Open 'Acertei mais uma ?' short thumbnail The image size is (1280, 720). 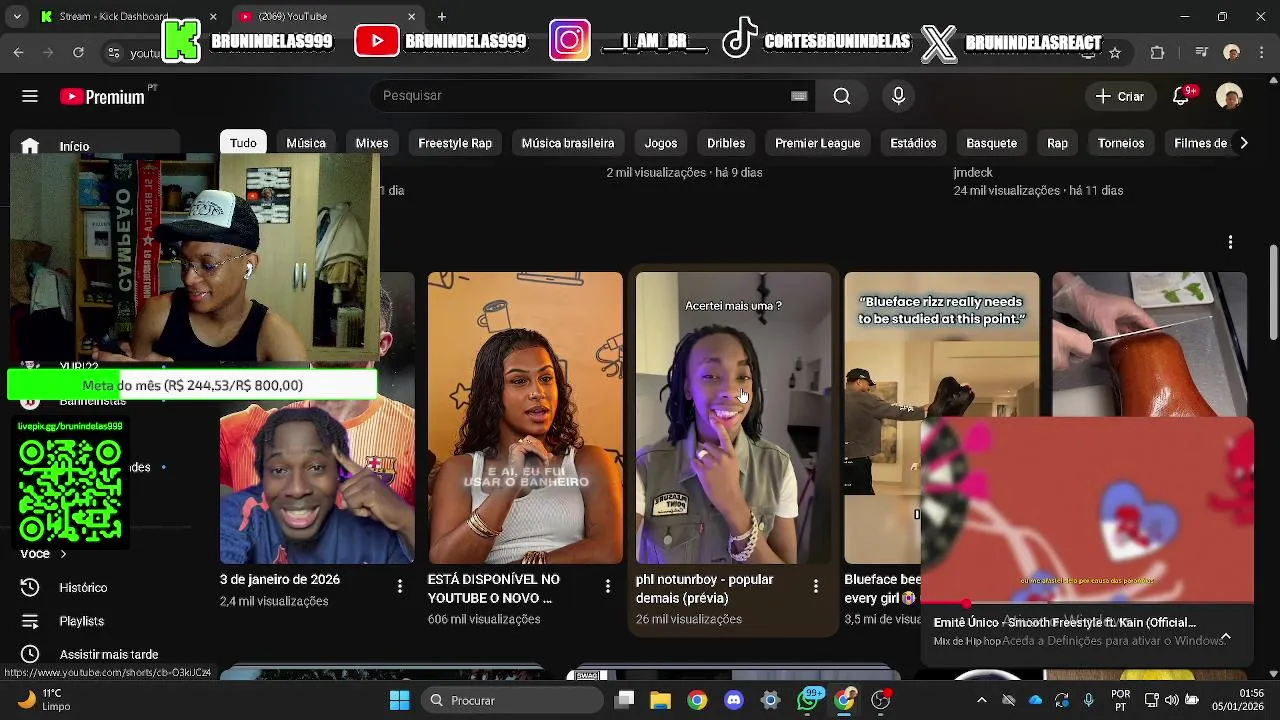(733, 418)
